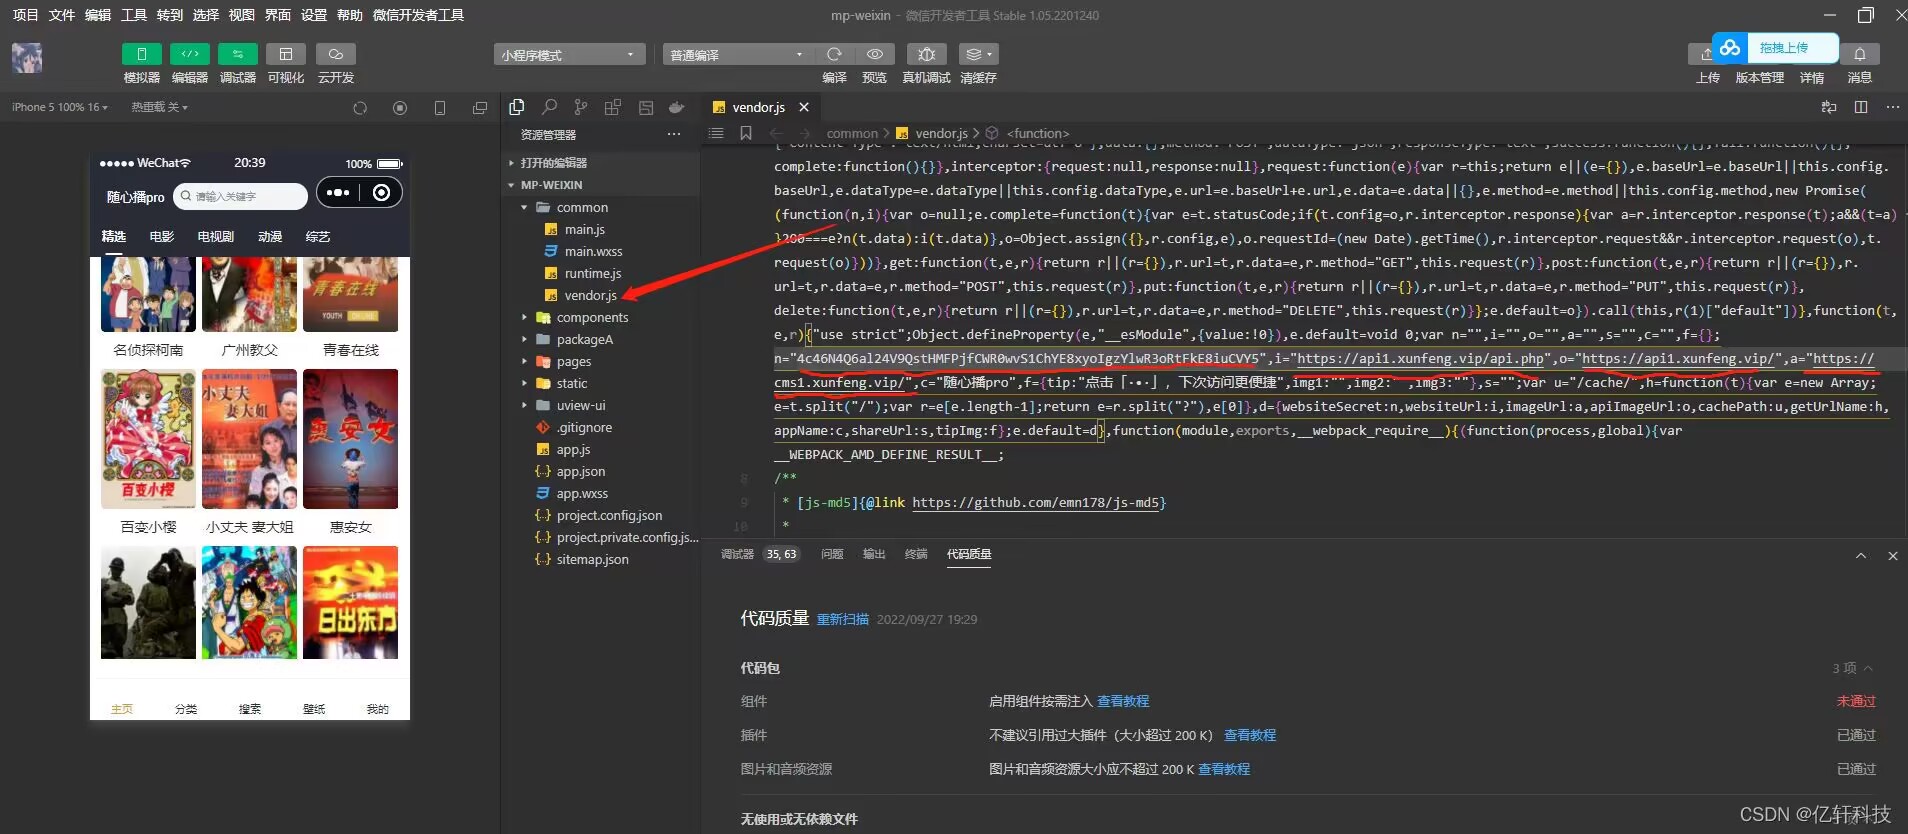This screenshot has width=1908, height=834.
Task: Click the 重新扫描 link
Action: tap(842, 620)
